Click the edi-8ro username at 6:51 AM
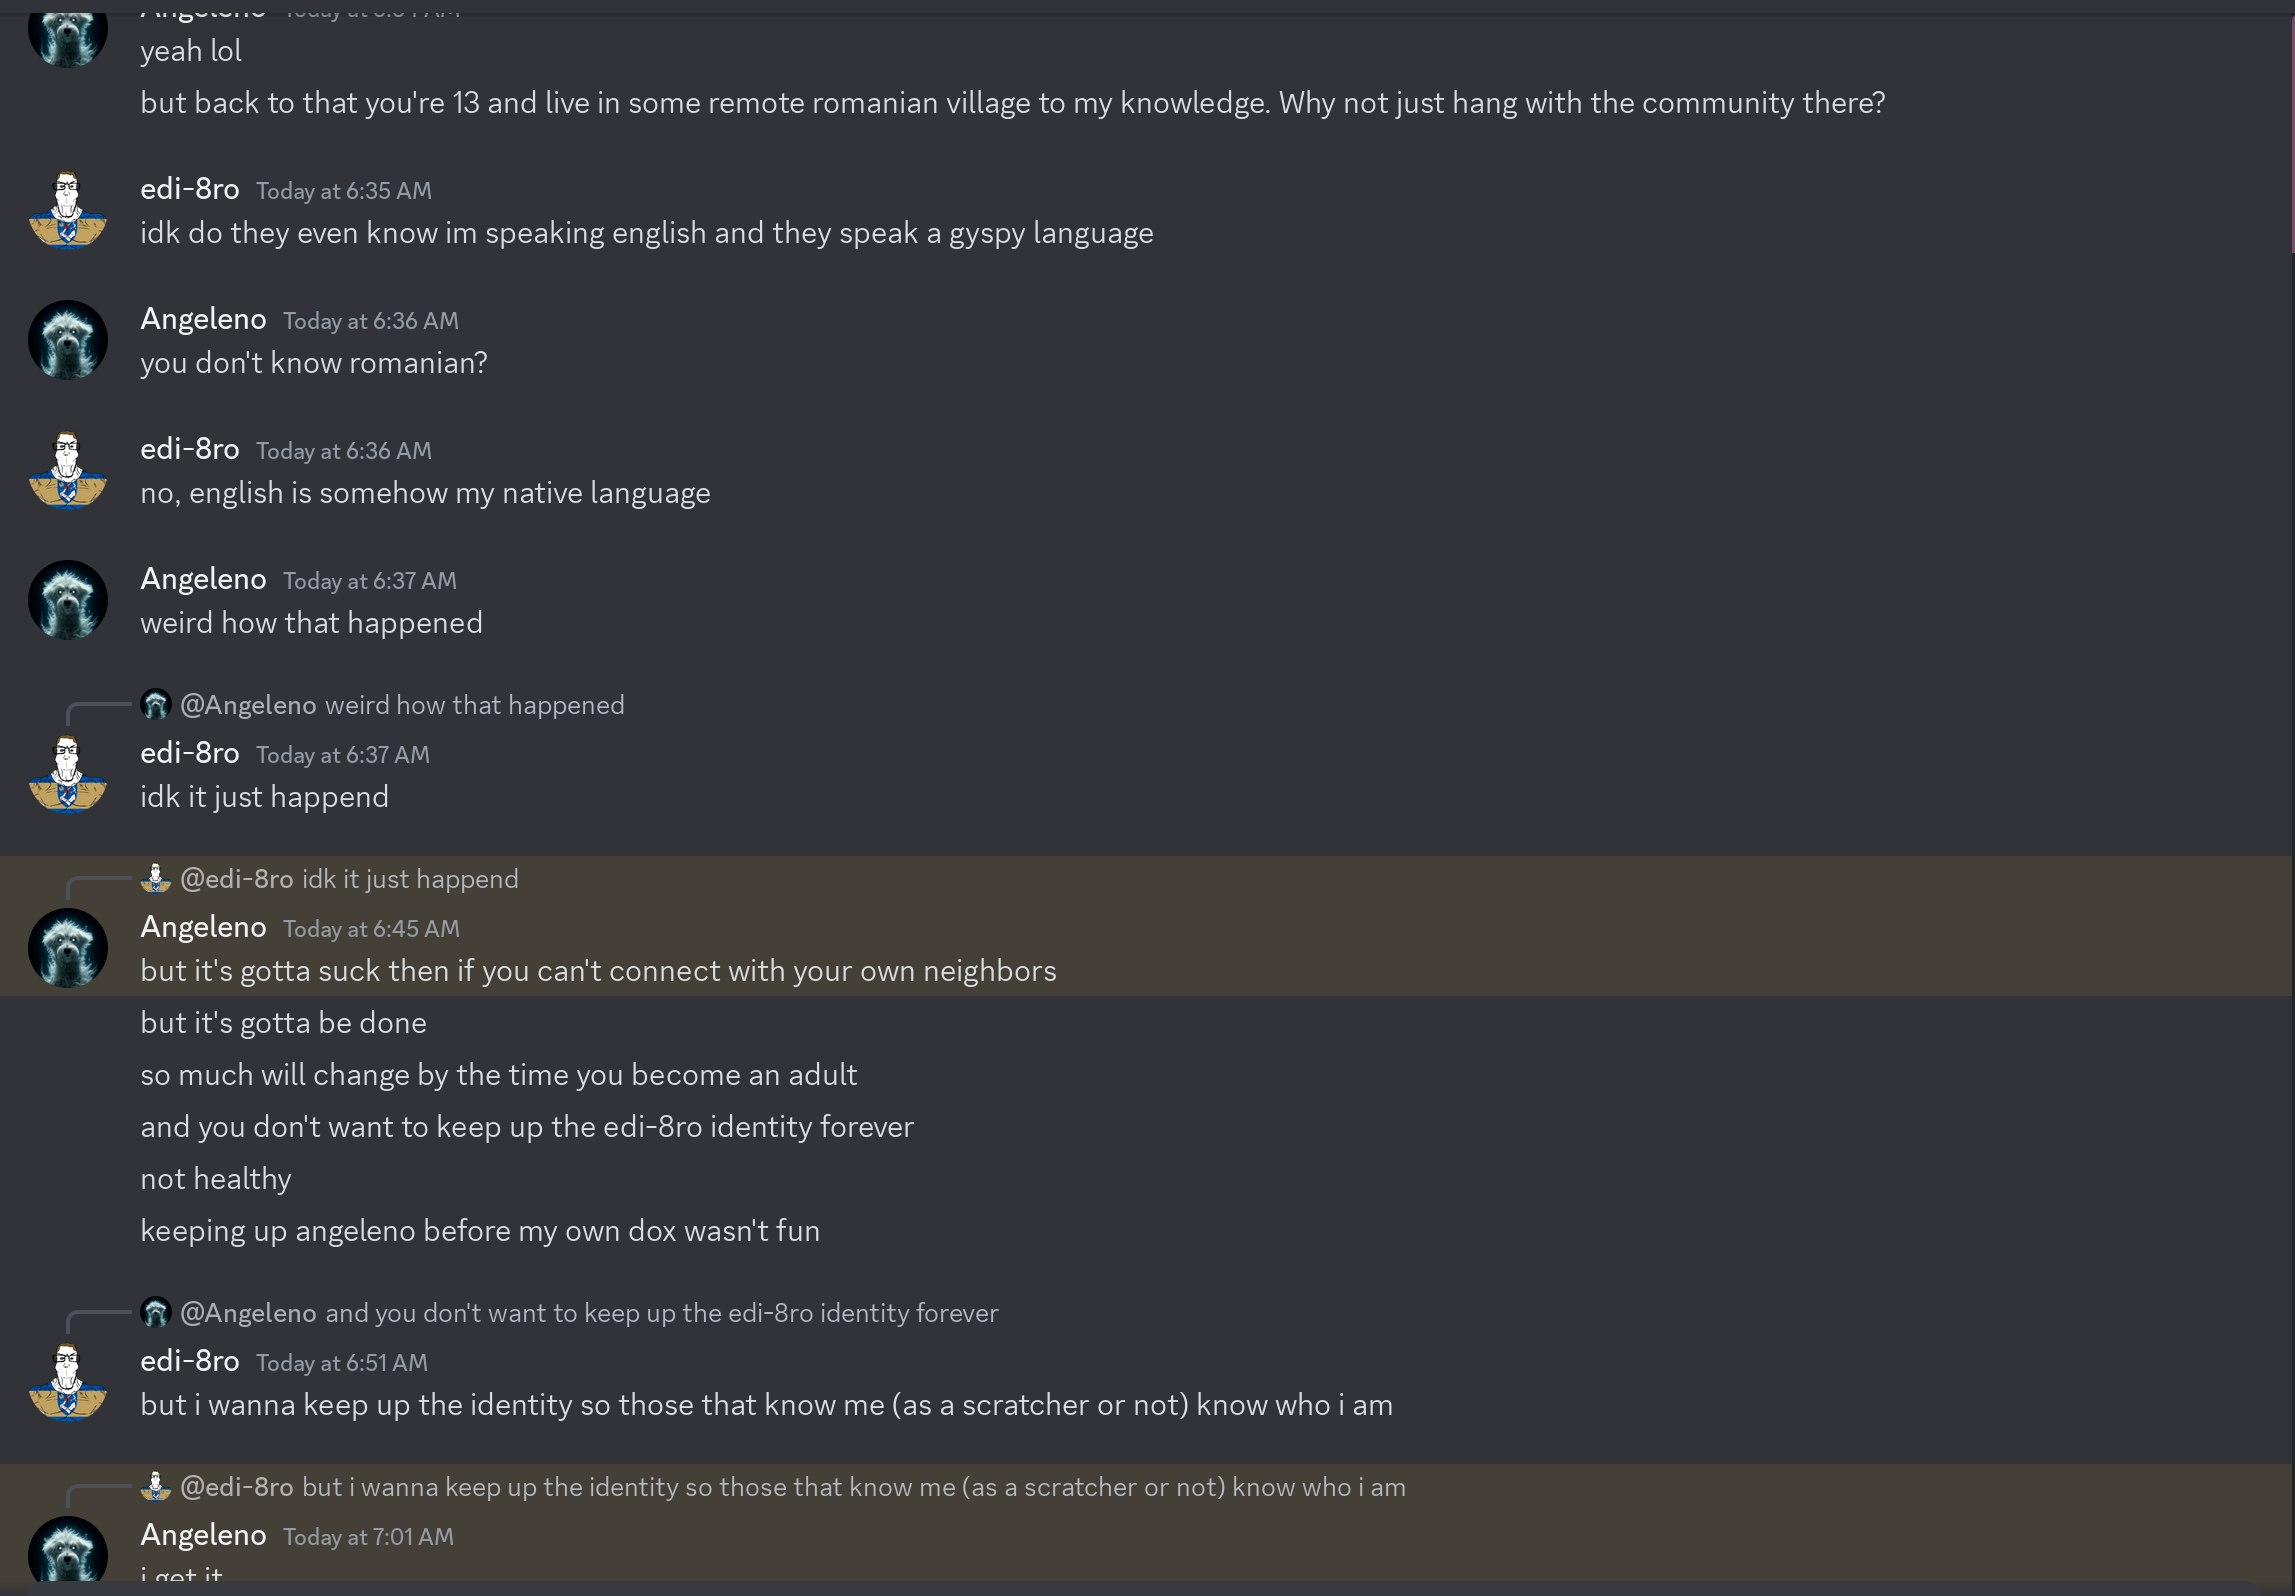The height and width of the screenshot is (1596, 2295). click(190, 1361)
